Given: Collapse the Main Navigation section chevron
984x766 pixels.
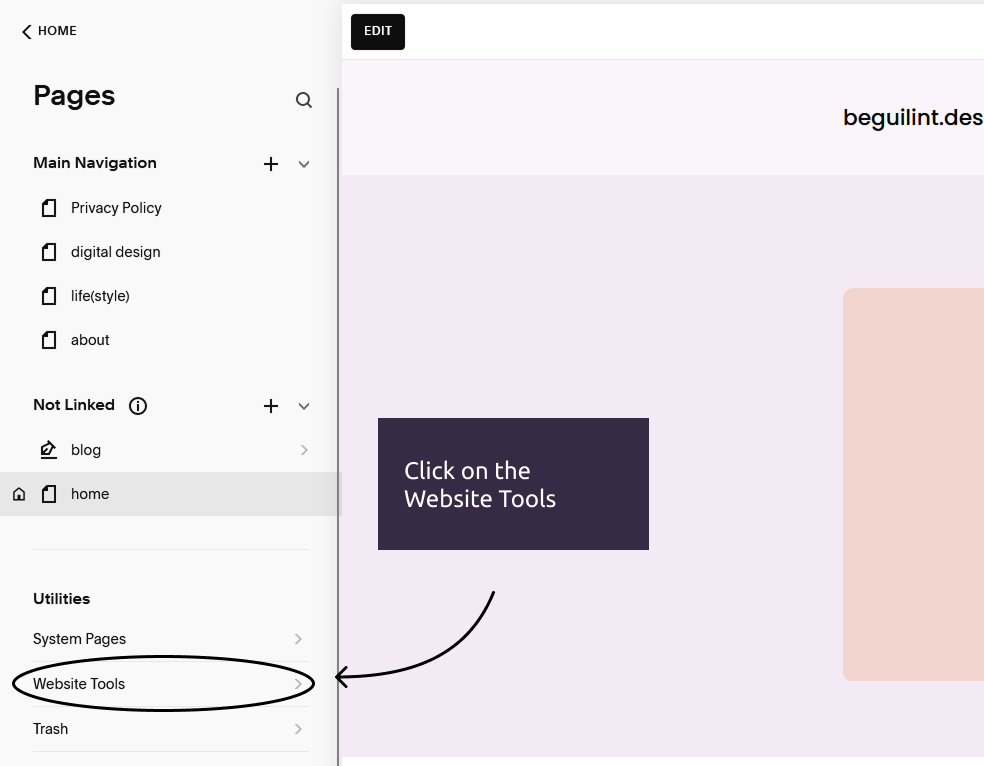Looking at the screenshot, I should (x=304, y=164).
